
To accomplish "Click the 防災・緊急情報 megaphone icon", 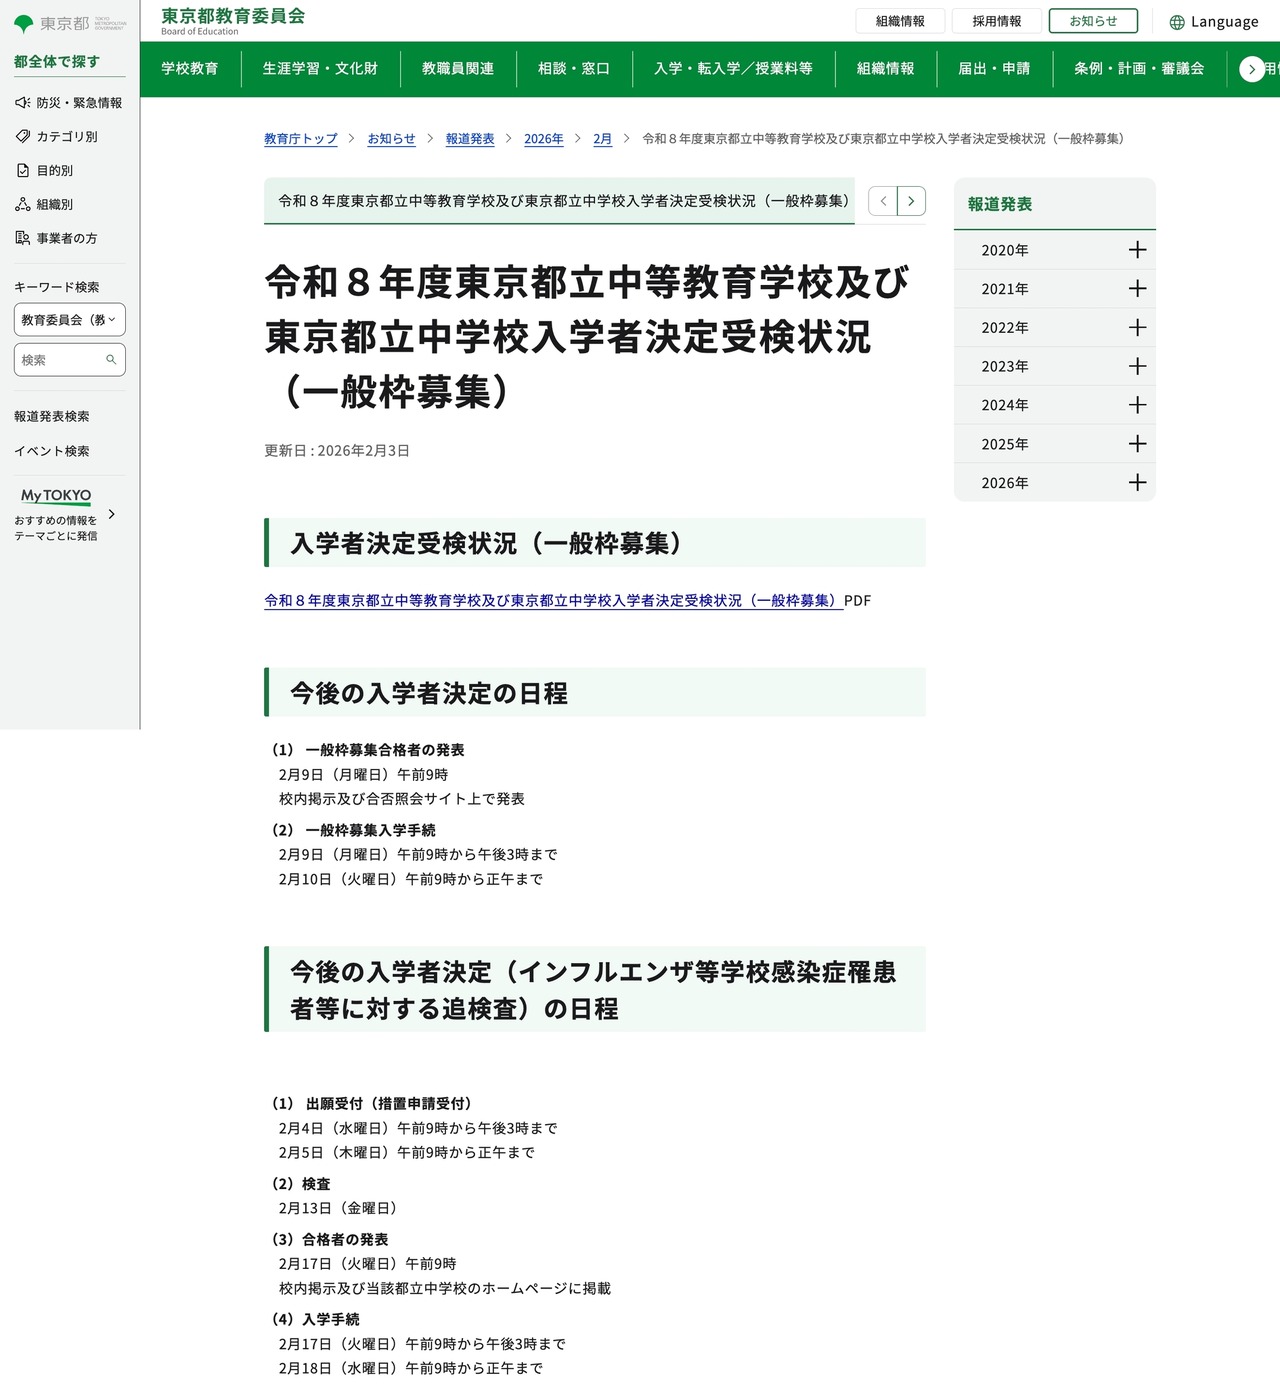I will [x=21, y=102].
